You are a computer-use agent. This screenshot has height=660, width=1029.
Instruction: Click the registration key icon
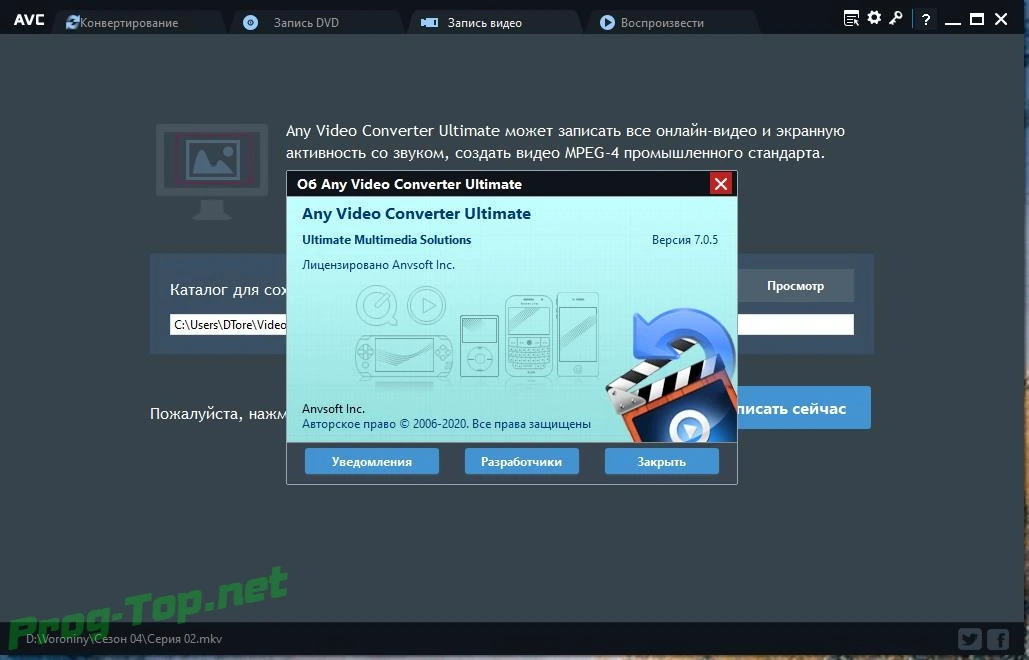(x=896, y=18)
